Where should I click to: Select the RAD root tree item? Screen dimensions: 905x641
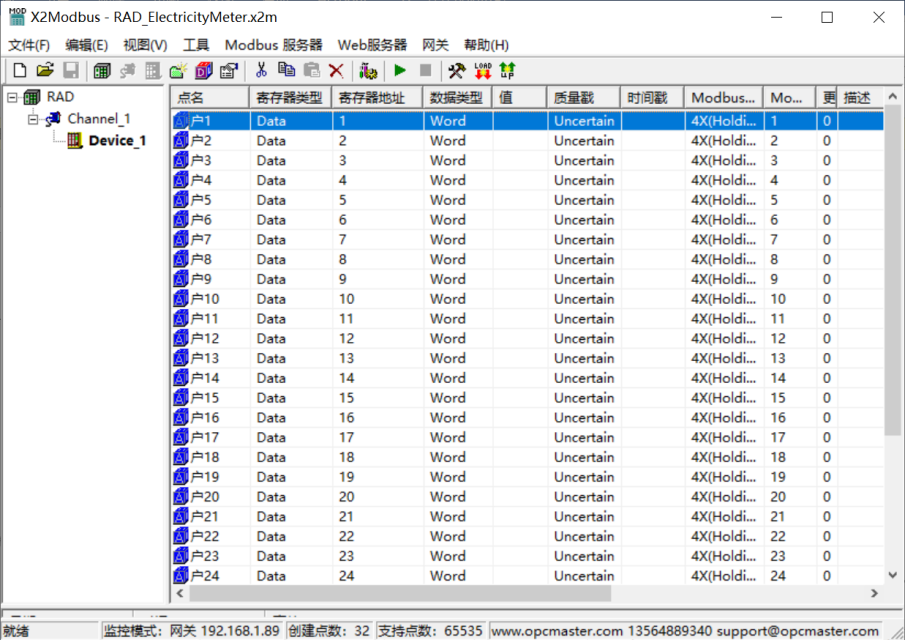coord(60,97)
